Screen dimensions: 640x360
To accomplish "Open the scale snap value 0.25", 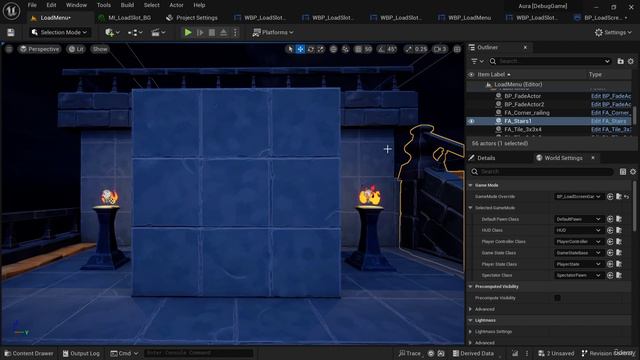I will (420, 49).
